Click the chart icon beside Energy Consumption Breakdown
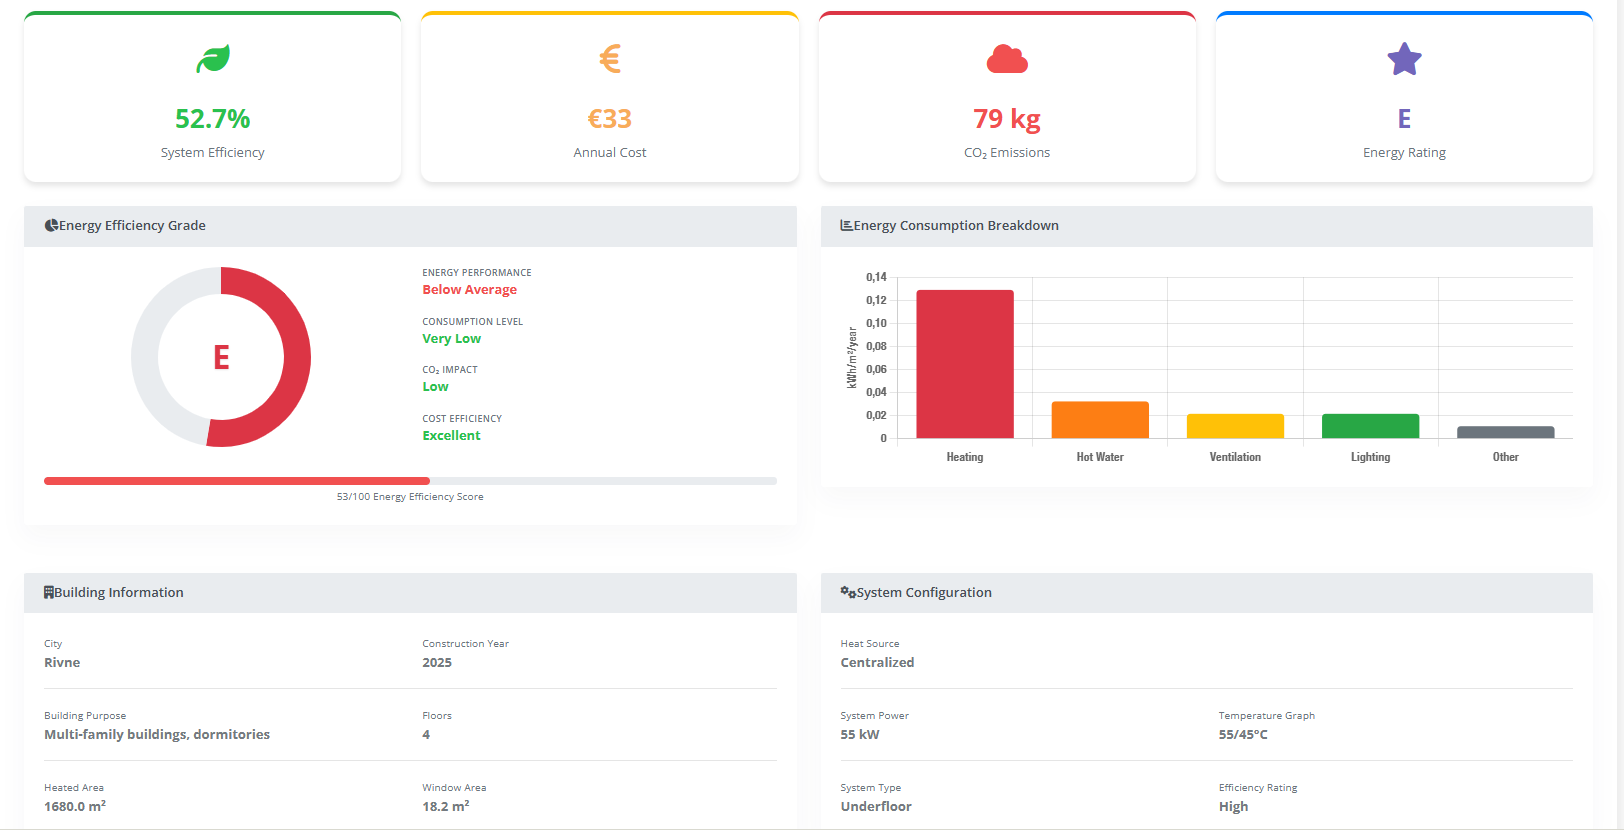This screenshot has width=1624, height=830. coord(846,226)
